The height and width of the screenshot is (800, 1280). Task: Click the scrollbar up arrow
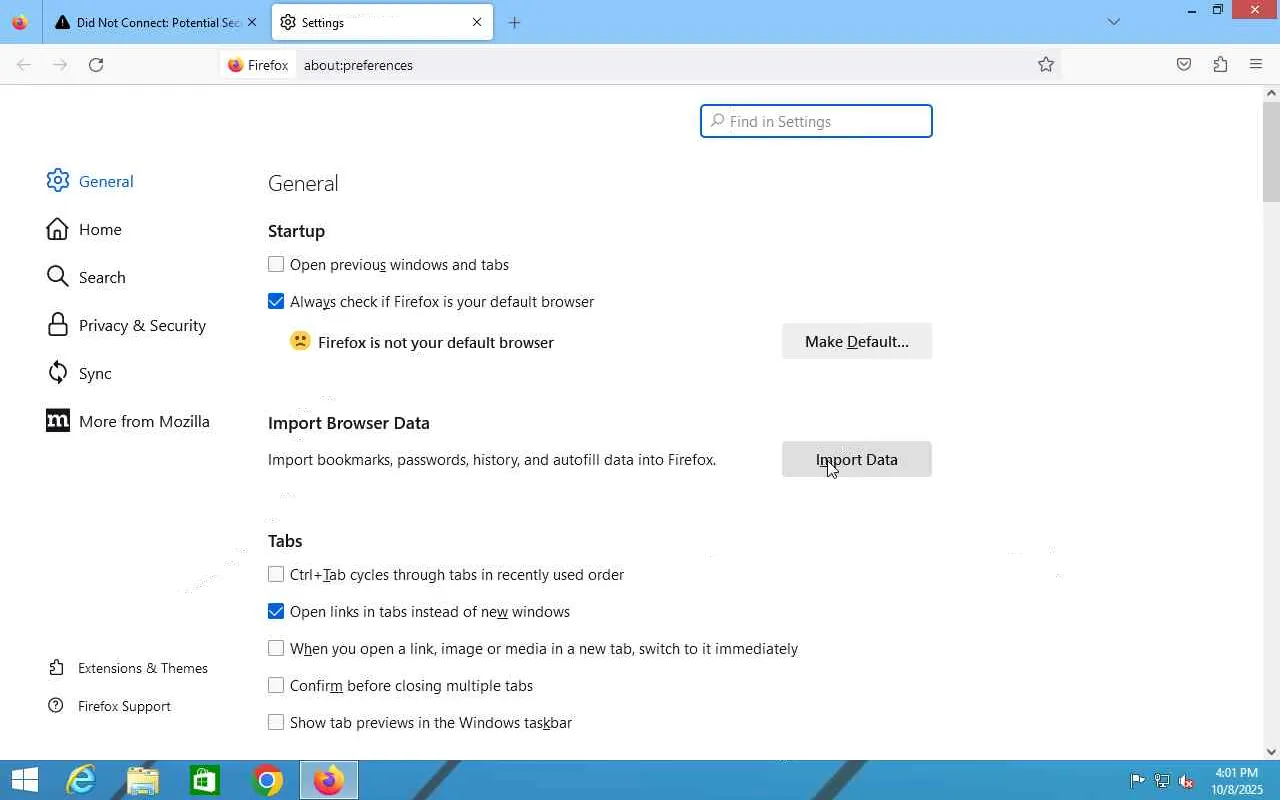click(1271, 93)
